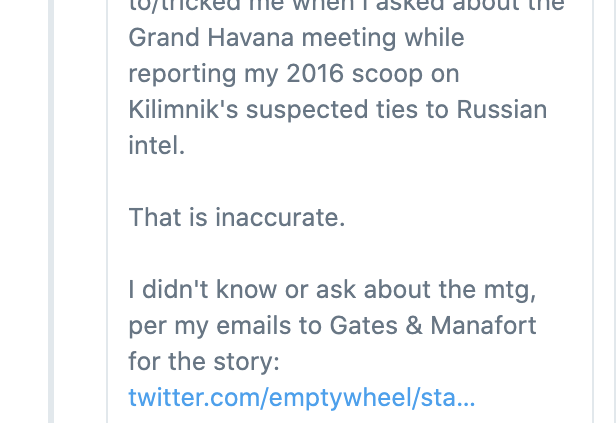Click the quoted tweet card's left border
The height and width of the screenshot is (423, 616).
pyautogui.click(x=107, y=211)
